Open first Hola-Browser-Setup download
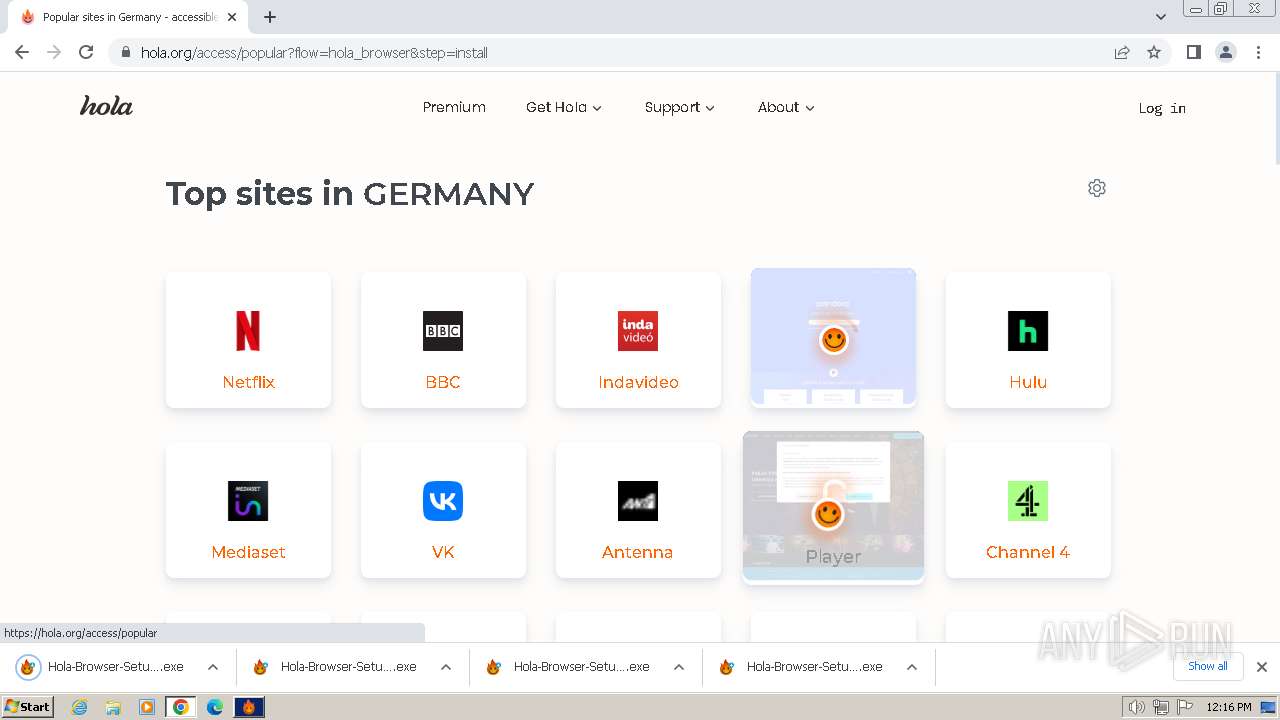Image resolution: width=1280 pixels, height=720 pixels. point(102,667)
